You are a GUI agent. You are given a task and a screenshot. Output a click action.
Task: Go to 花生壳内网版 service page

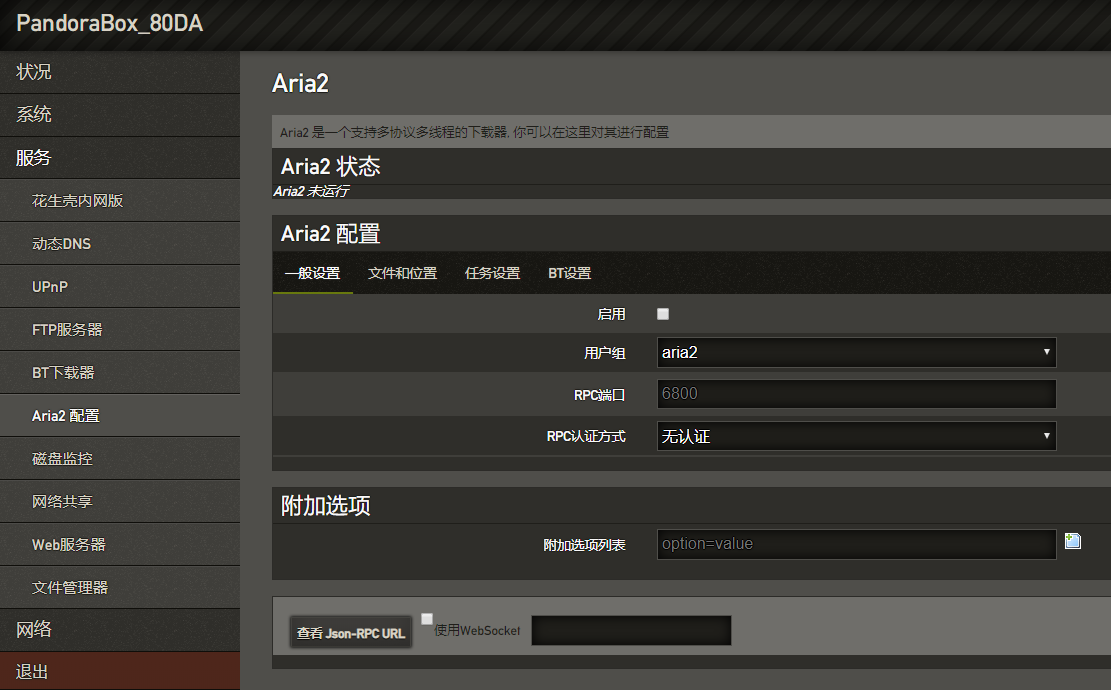pyautogui.click(x=120, y=200)
